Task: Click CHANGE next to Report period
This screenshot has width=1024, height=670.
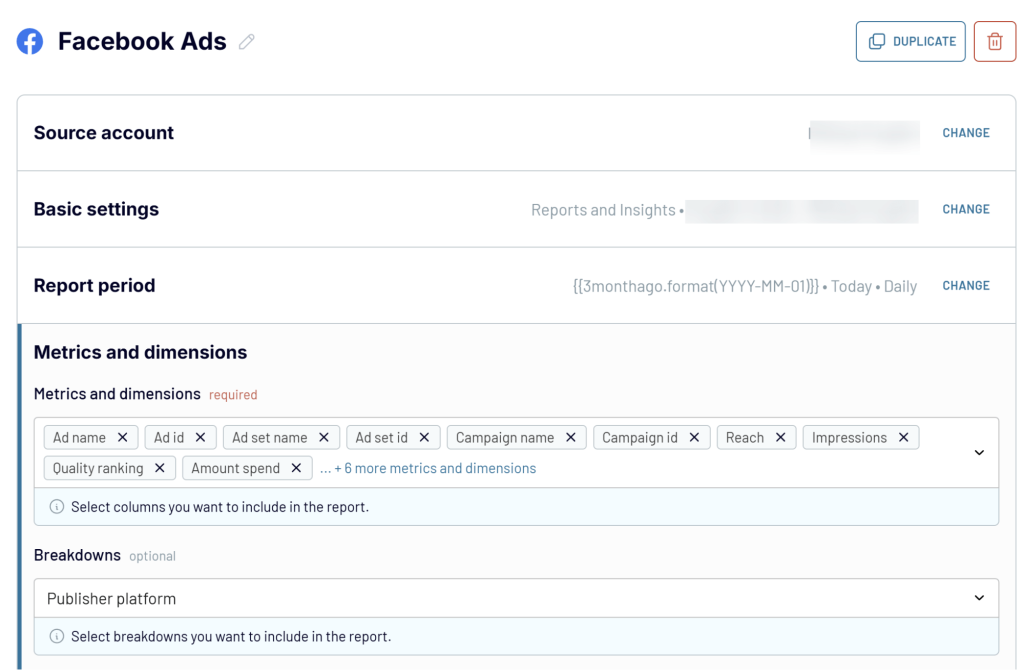Action: coord(965,285)
